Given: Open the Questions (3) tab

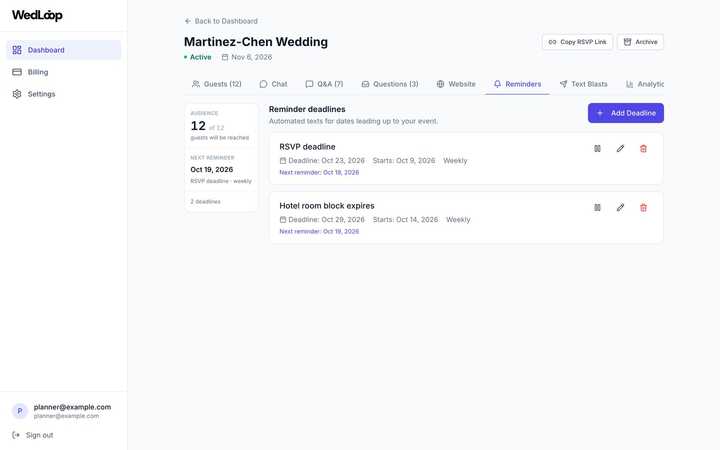Looking at the screenshot, I should [390, 84].
